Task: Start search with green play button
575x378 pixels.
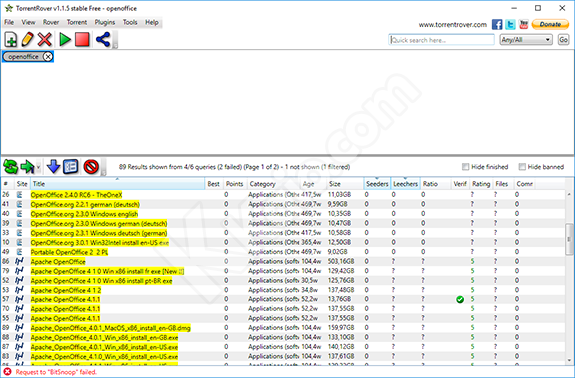Action: [x=65, y=40]
